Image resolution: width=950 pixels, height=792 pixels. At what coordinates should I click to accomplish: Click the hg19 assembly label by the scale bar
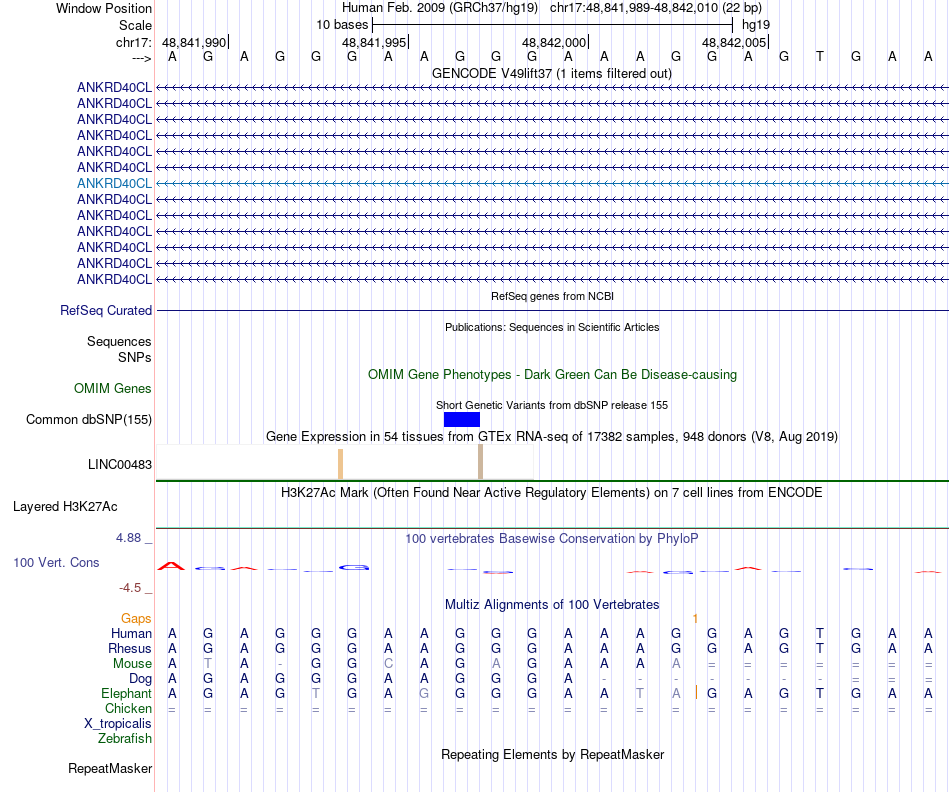point(756,25)
